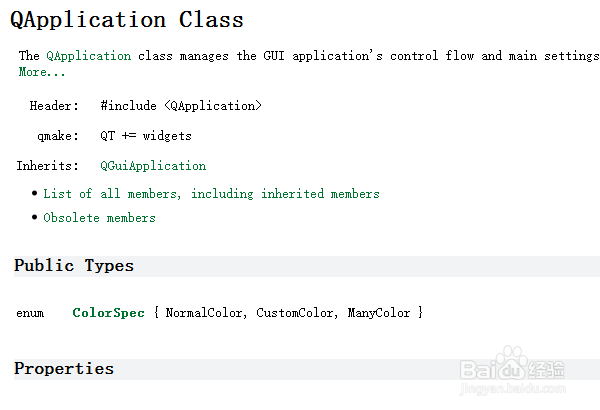Click the bullet beside Obsolete members
This screenshot has height=410, width=600.
(x=35, y=217)
